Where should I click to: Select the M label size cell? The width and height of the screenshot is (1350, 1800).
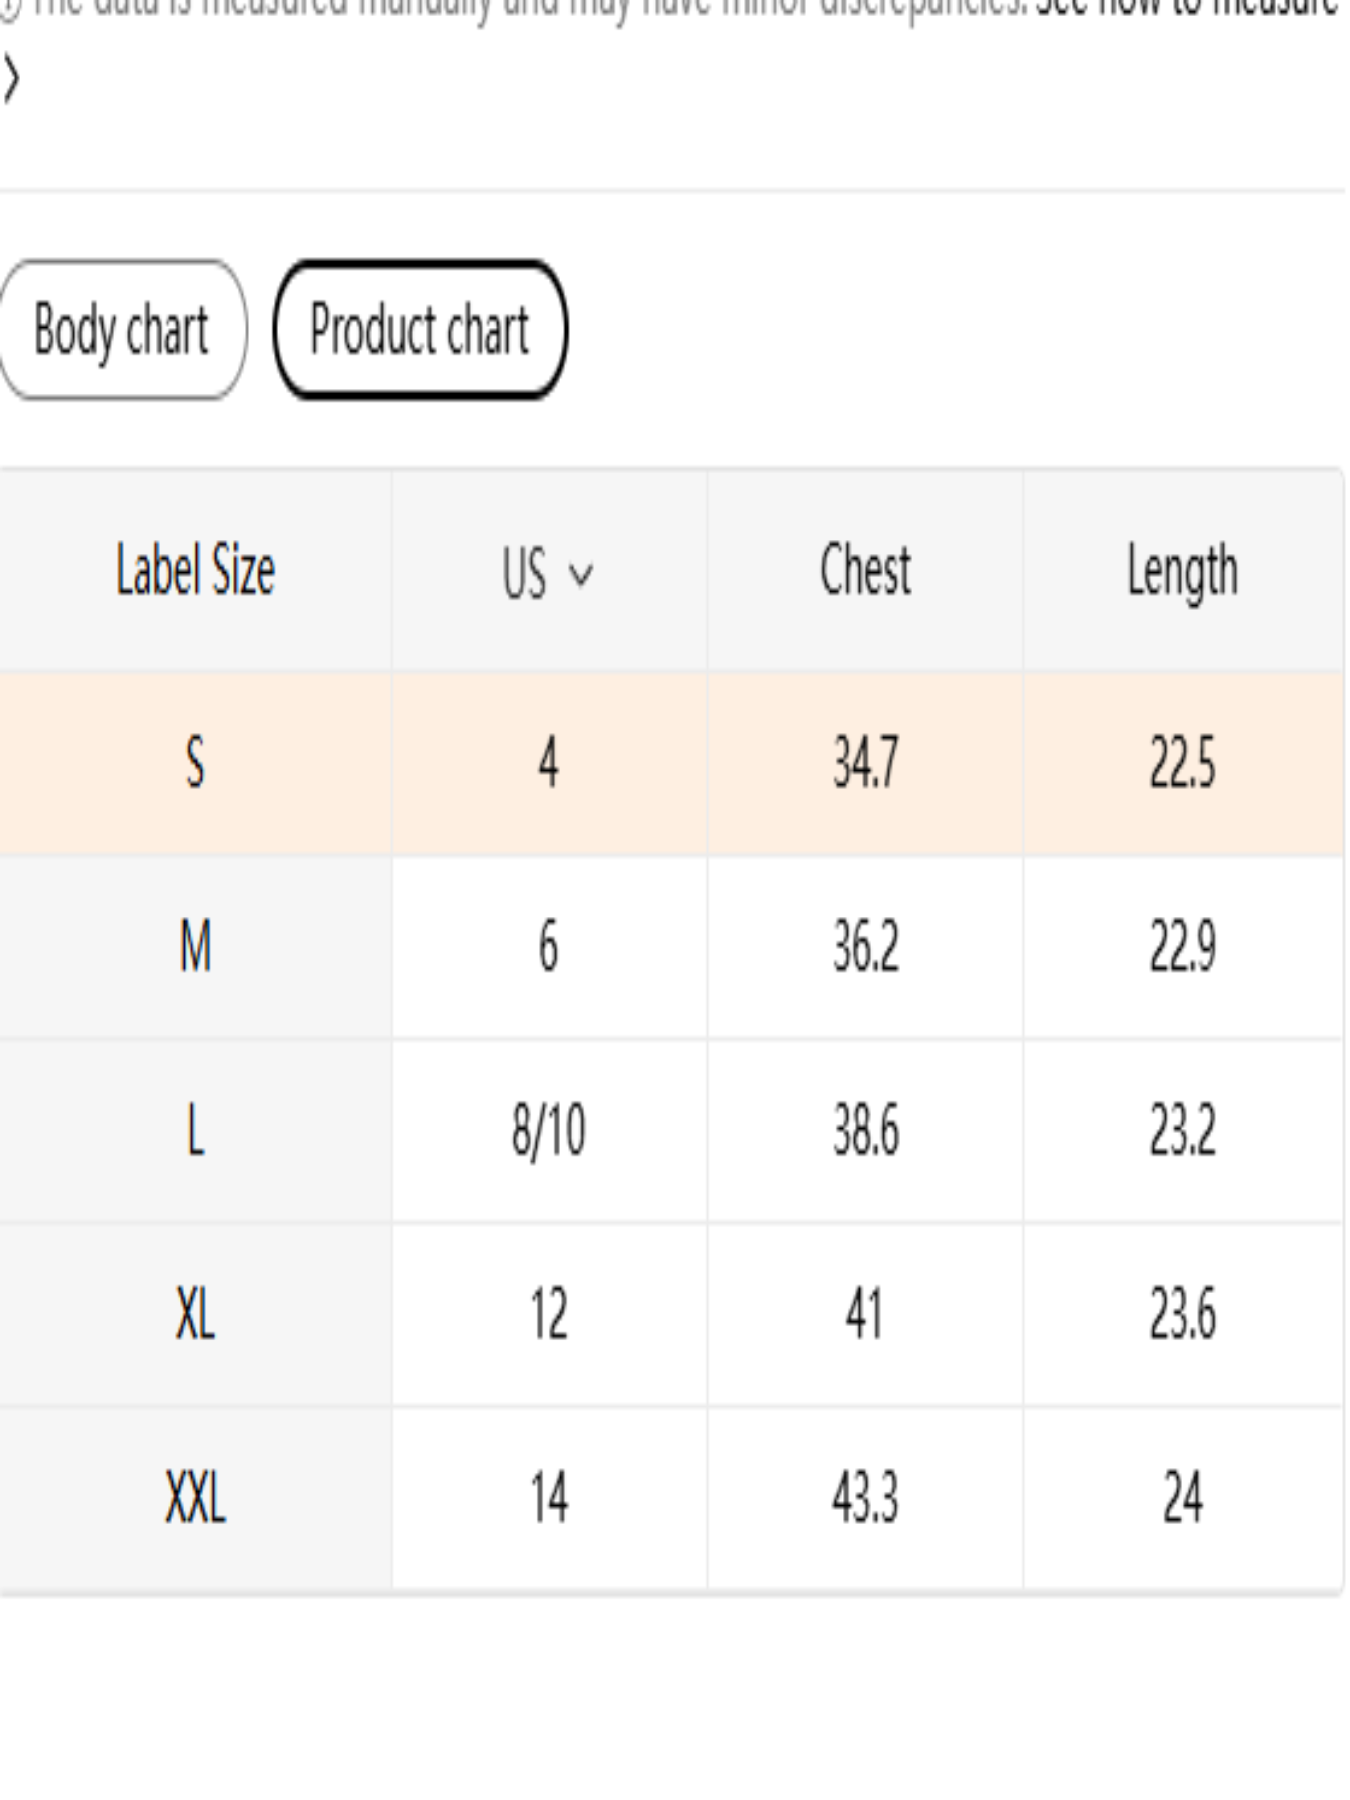point(195,947)
